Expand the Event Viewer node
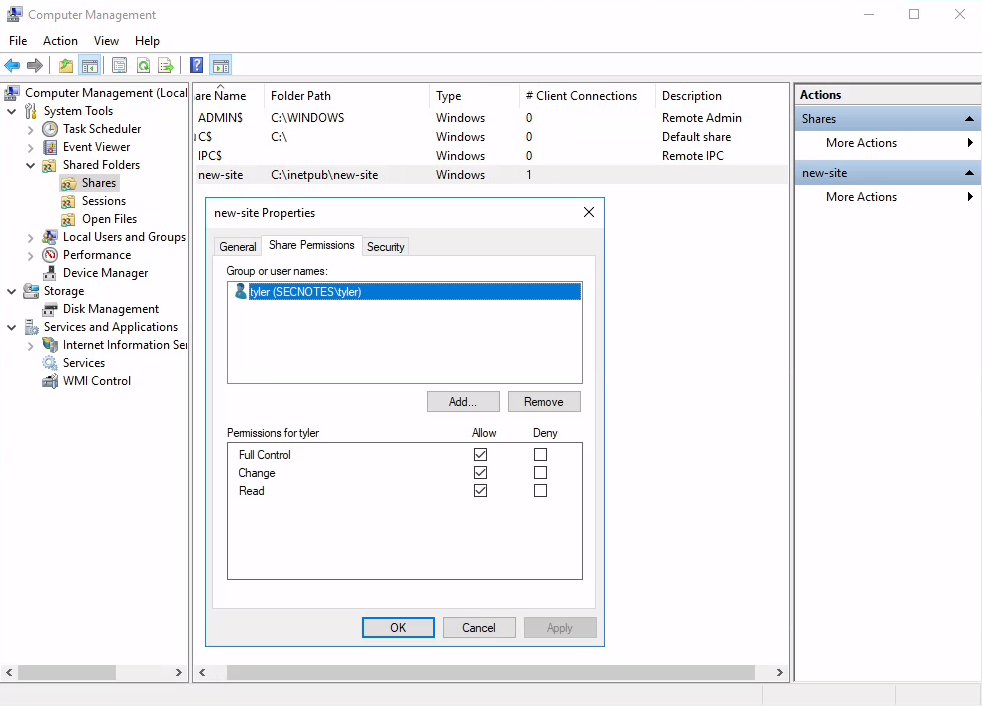 tap(31, 148)
